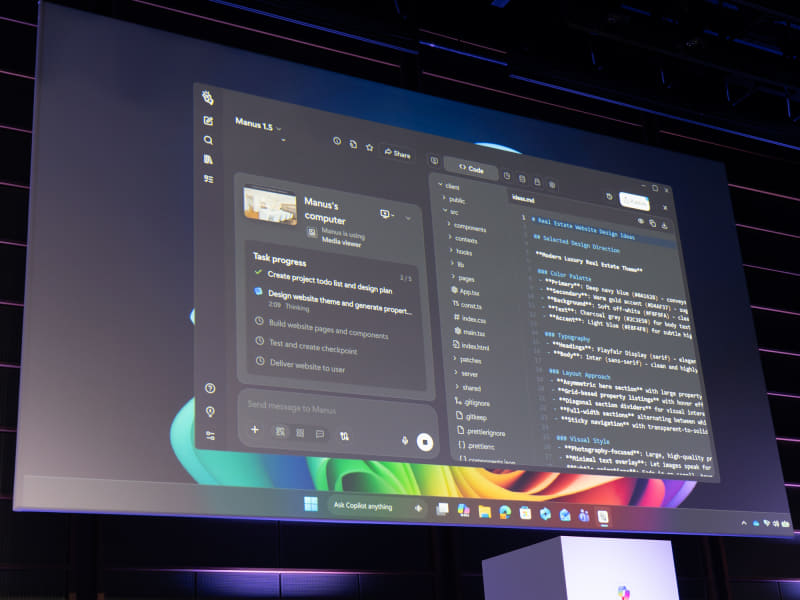Expand the pages folder
The width and height of the screenshot is (800, 600).
point(463,279)
